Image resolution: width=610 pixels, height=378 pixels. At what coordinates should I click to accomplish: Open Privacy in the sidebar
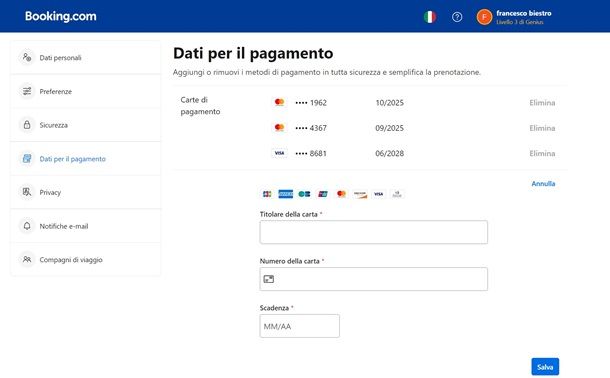click(x=86, y=192)
